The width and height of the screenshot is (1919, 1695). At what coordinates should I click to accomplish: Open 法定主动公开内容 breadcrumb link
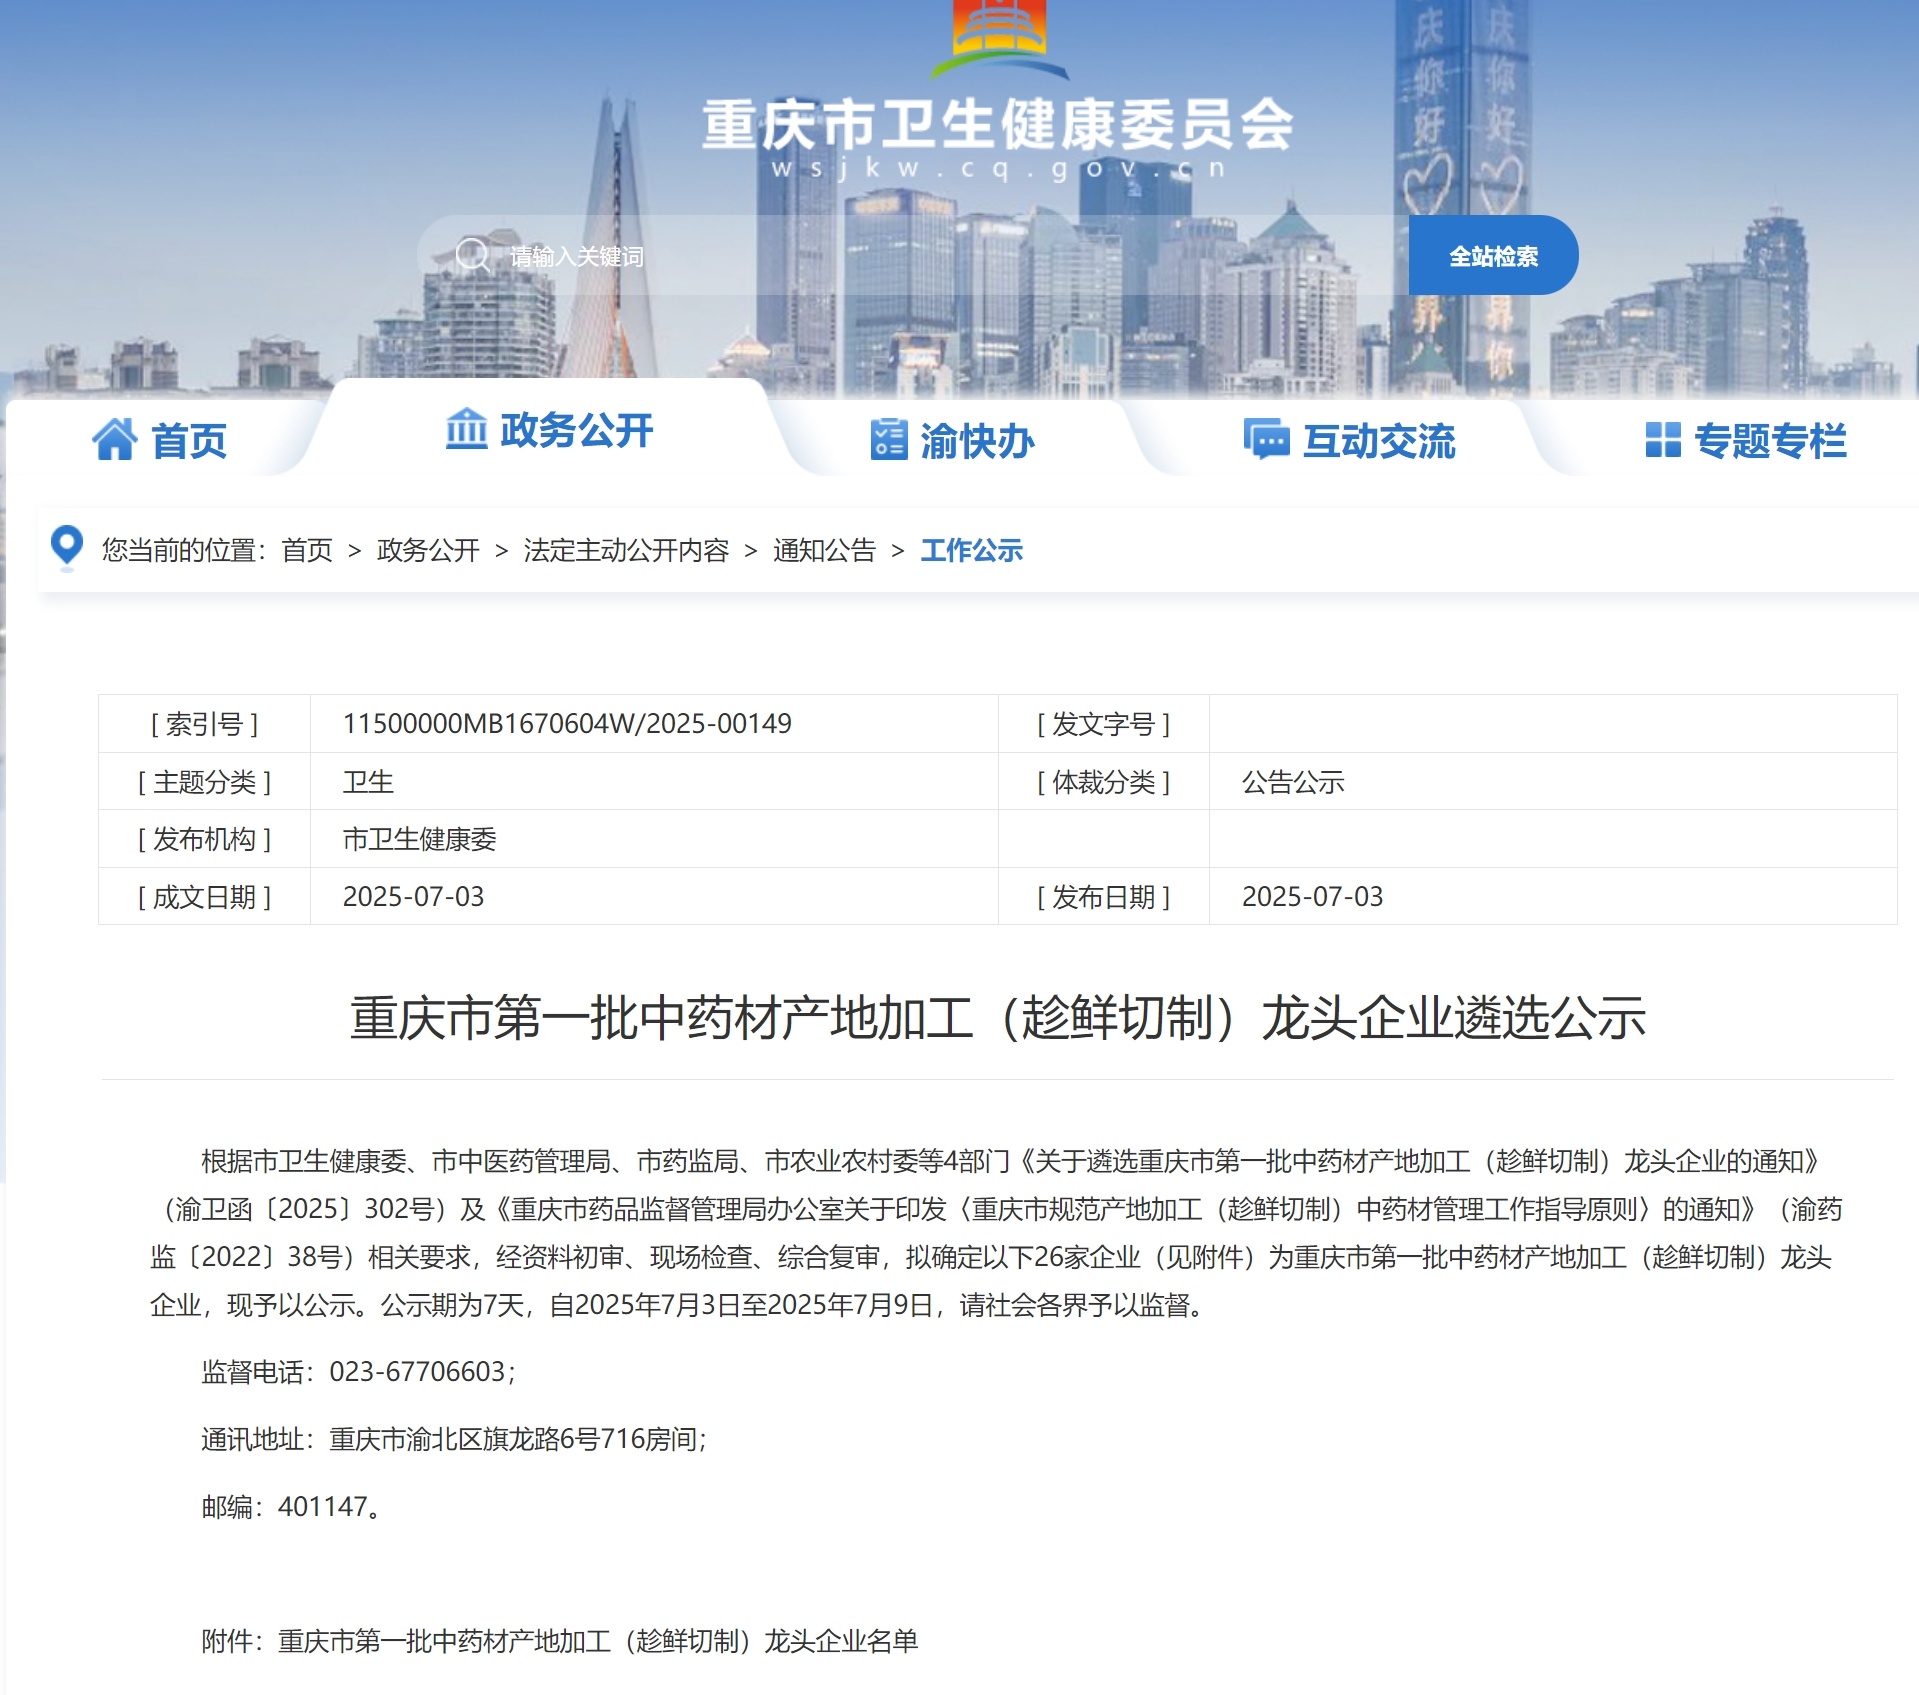[626, 550]
